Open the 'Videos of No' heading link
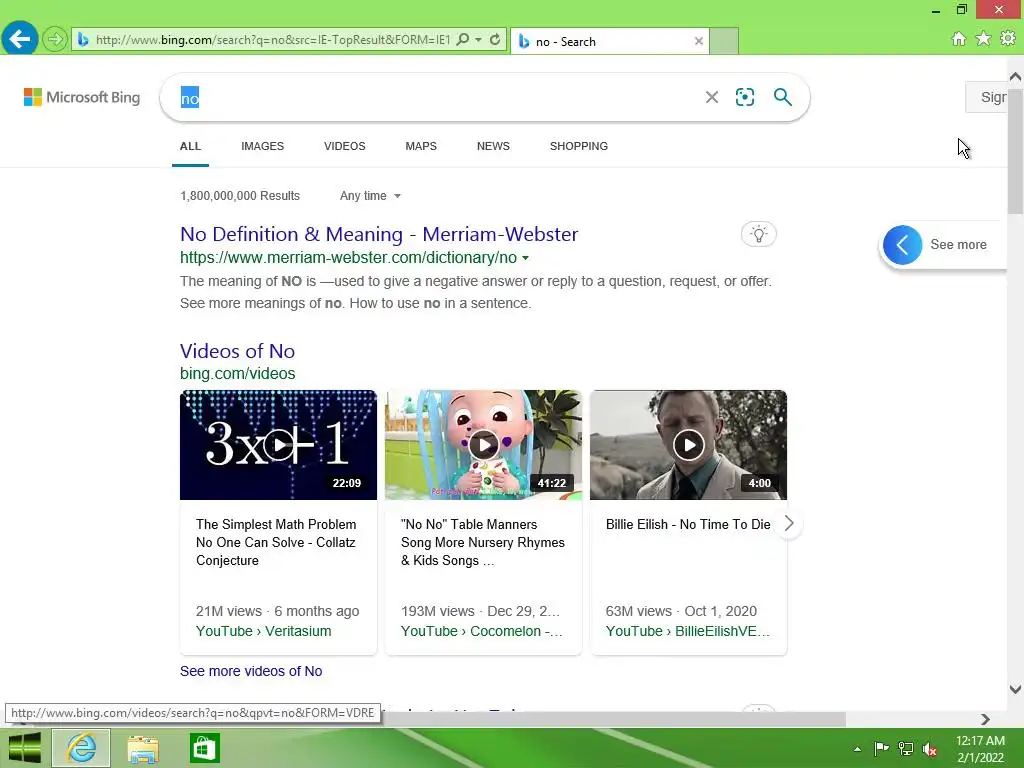Image resolution: width=1024 pixels, height=768 pixels. [x=237, y=351]
